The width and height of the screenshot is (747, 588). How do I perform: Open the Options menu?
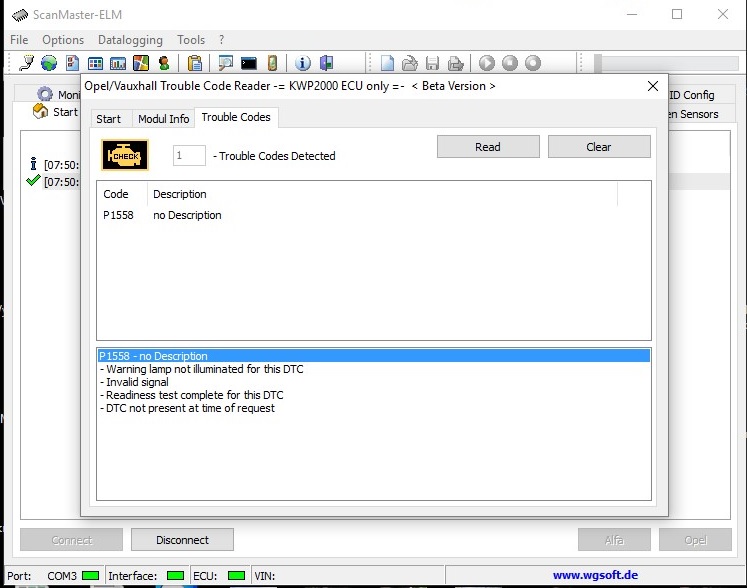coord(63,40)
